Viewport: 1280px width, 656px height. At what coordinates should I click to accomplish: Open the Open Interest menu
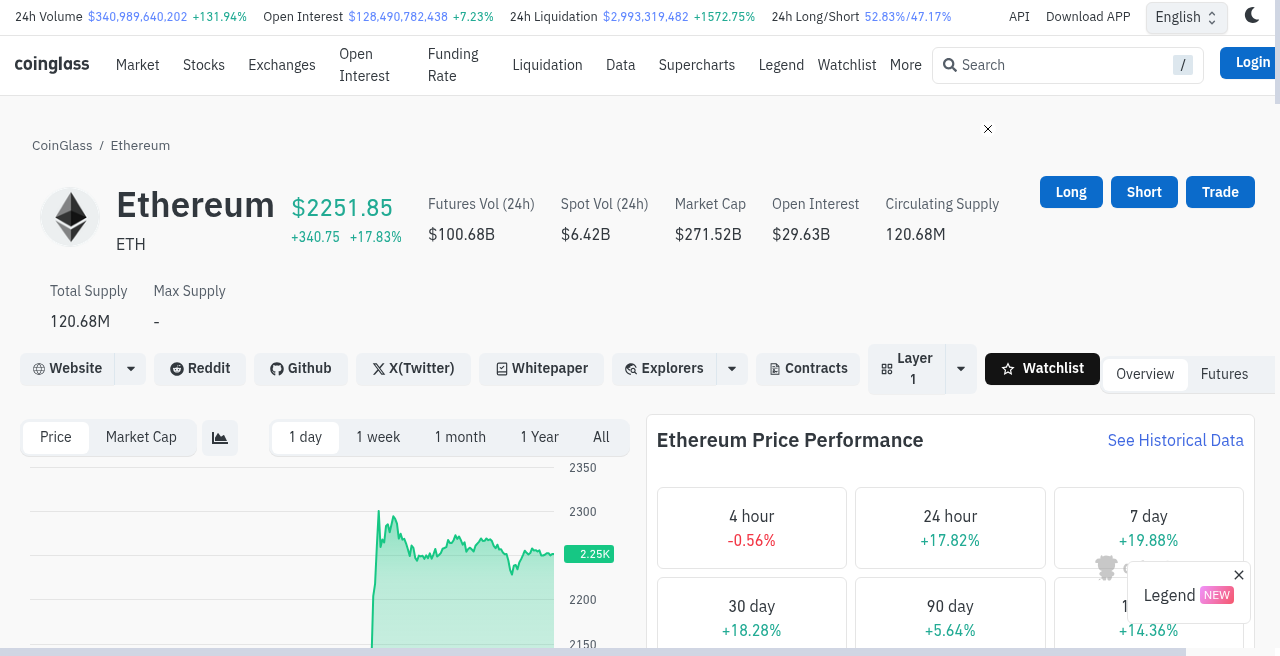pos(365,65)
